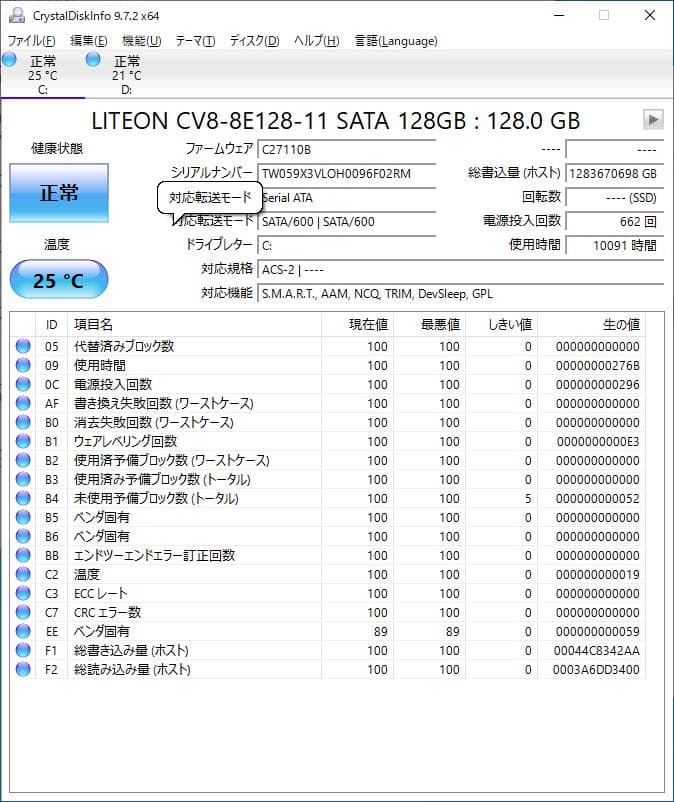Click the blue indicator beside ウェアレベリング回数
The height and width of the screenshot is (802, 674).
click(23, 441)
